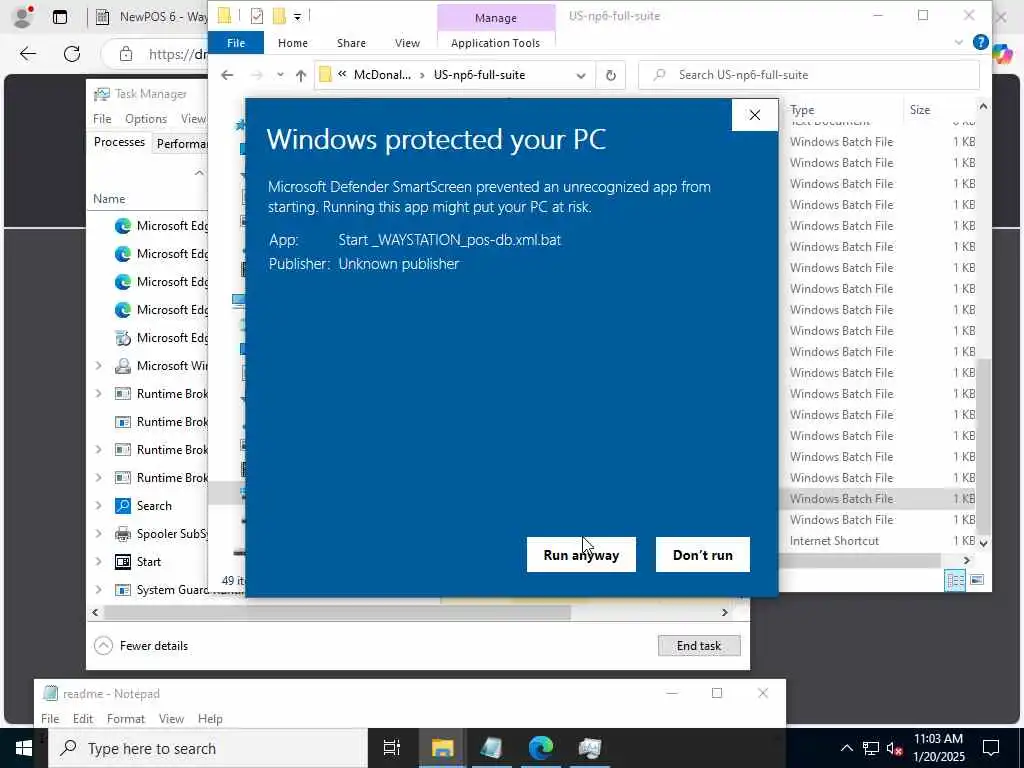The image size is (1024, 768).
Task: Switch to details view in Explorer
Action: pos(955,580)
